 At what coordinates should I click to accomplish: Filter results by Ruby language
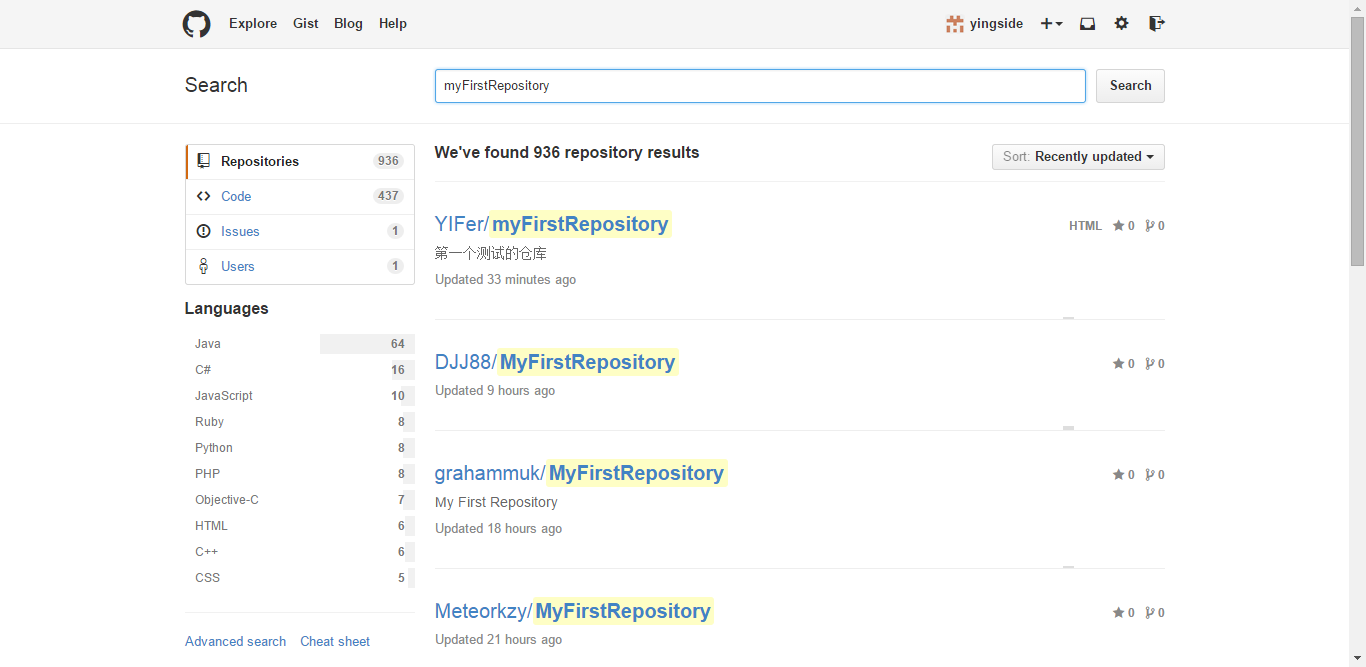pyautogui.click(x=300, y=422)
